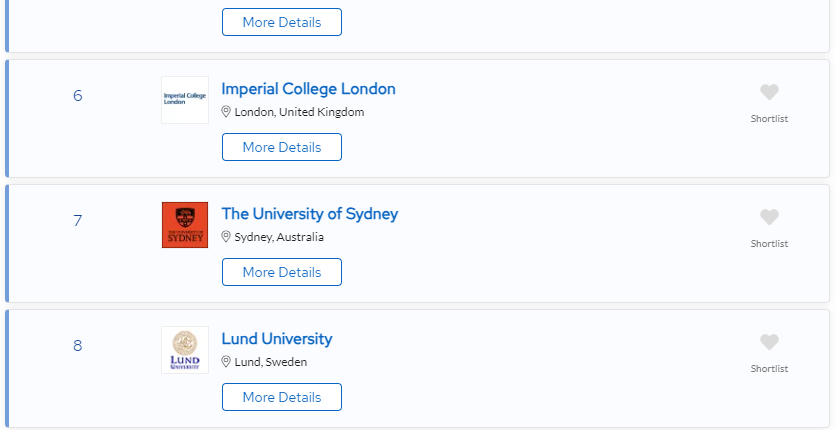
Task: View More Details for University of Sydney
Action: pyautogui.click(x=282, y=272)
